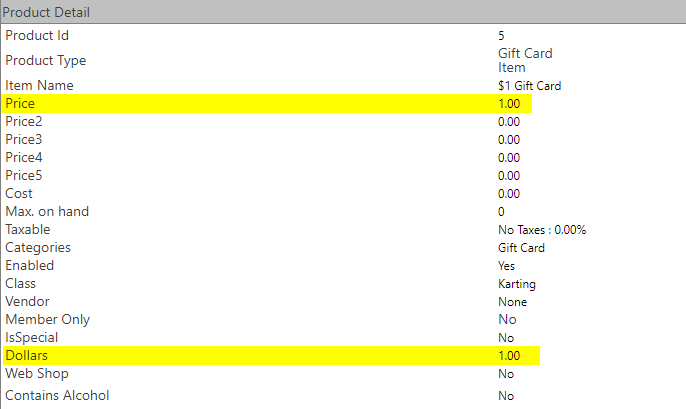Select the Price2 value
Image resolution: width=686 pixels, height=409 pixels.
509,122
